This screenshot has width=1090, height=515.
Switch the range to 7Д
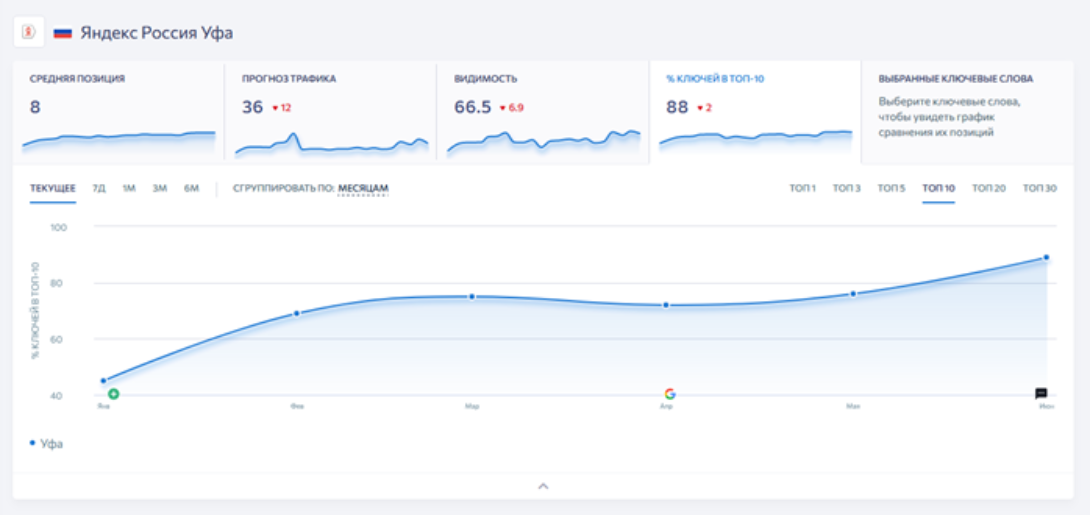tap(99, 188)
